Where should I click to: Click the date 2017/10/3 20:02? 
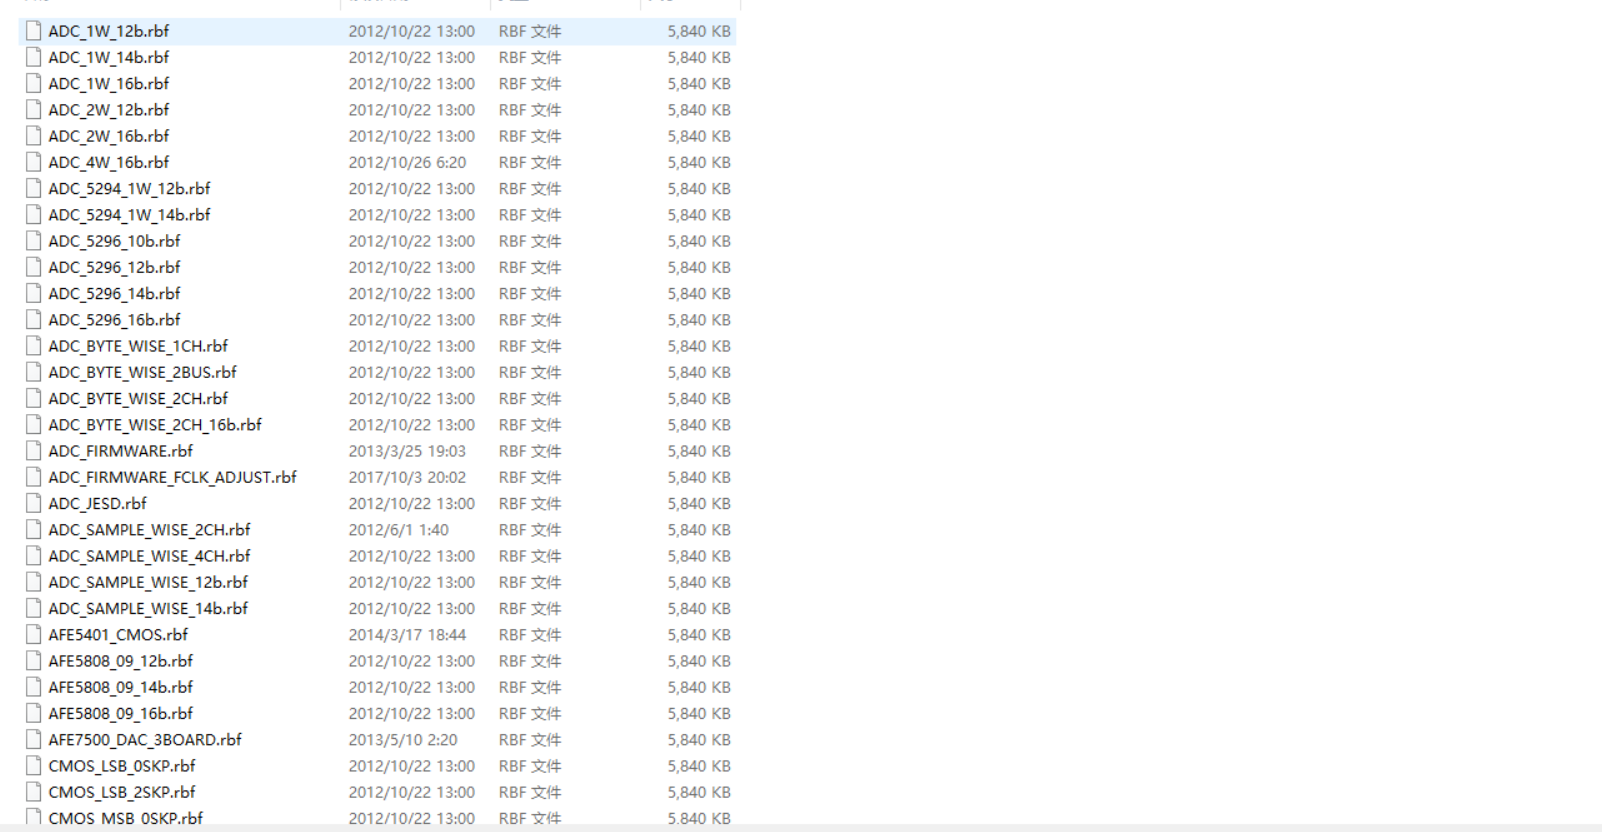click(x=407, y=477)
